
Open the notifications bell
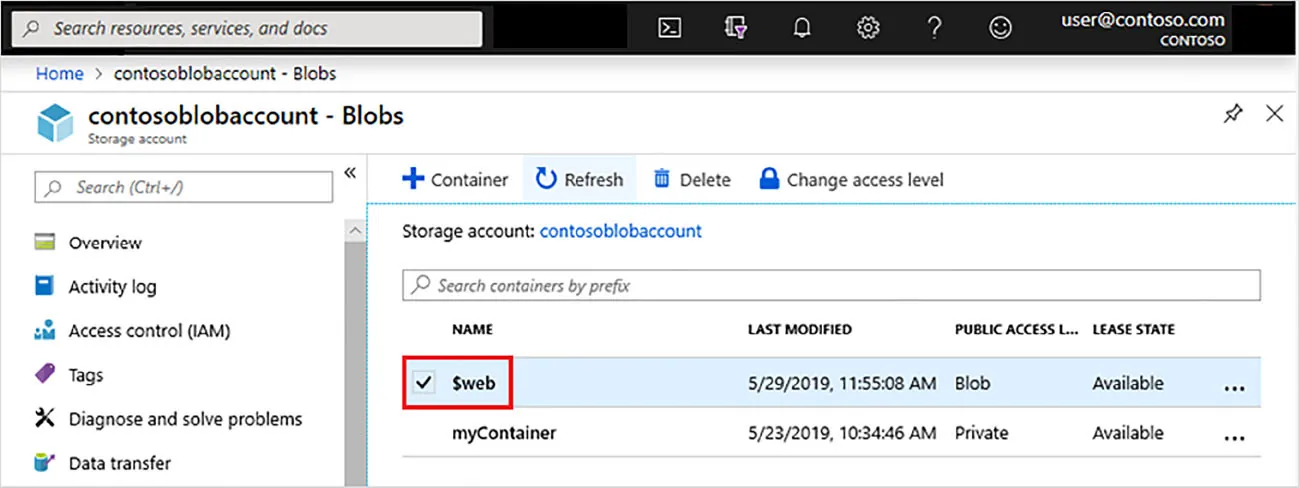coord(802,28)
